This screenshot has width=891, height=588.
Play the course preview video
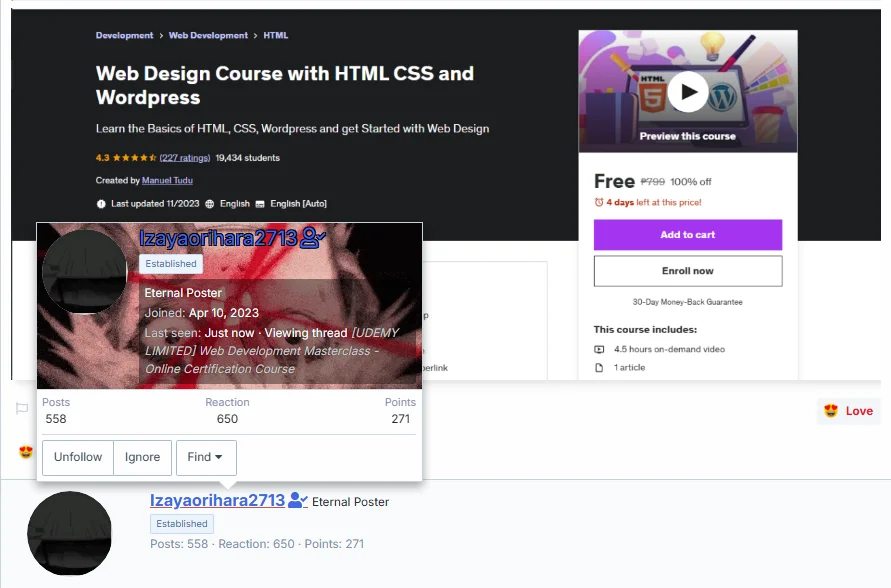click(688, 91)
